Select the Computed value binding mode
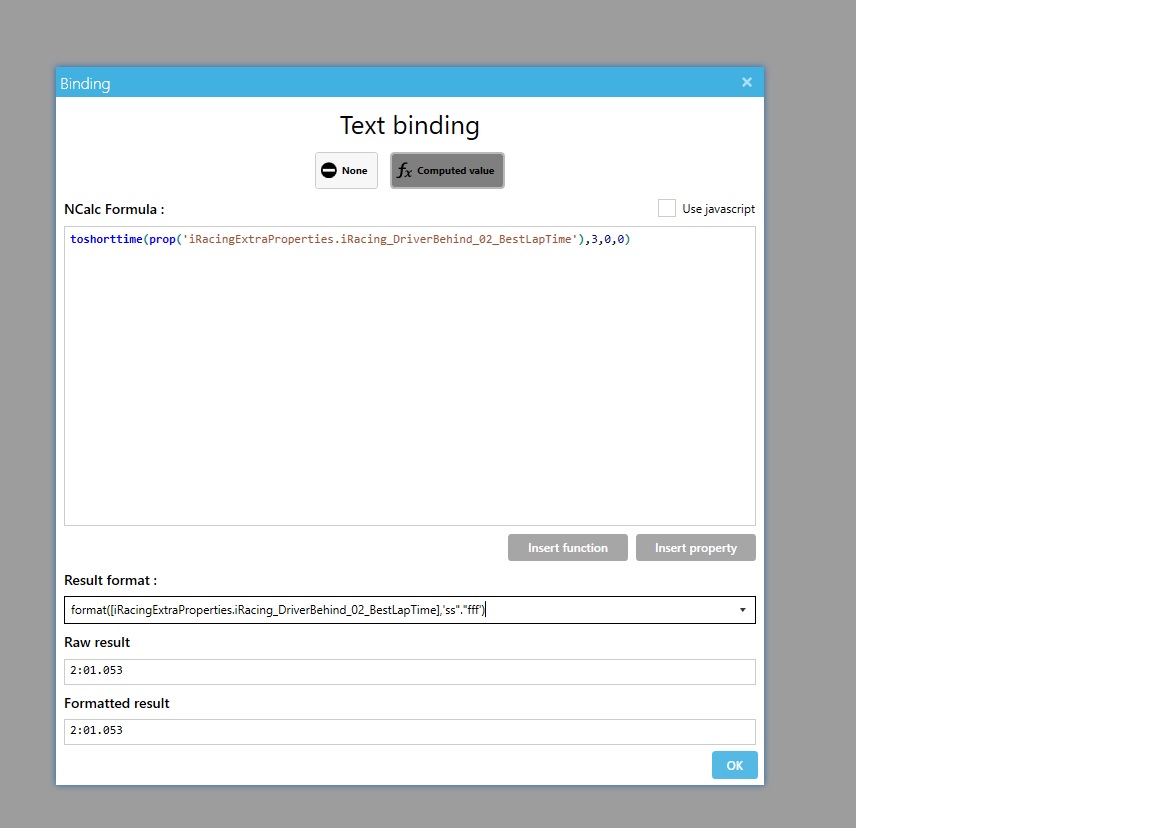Viewport: 1152px width, 828px height. point(447,170)
